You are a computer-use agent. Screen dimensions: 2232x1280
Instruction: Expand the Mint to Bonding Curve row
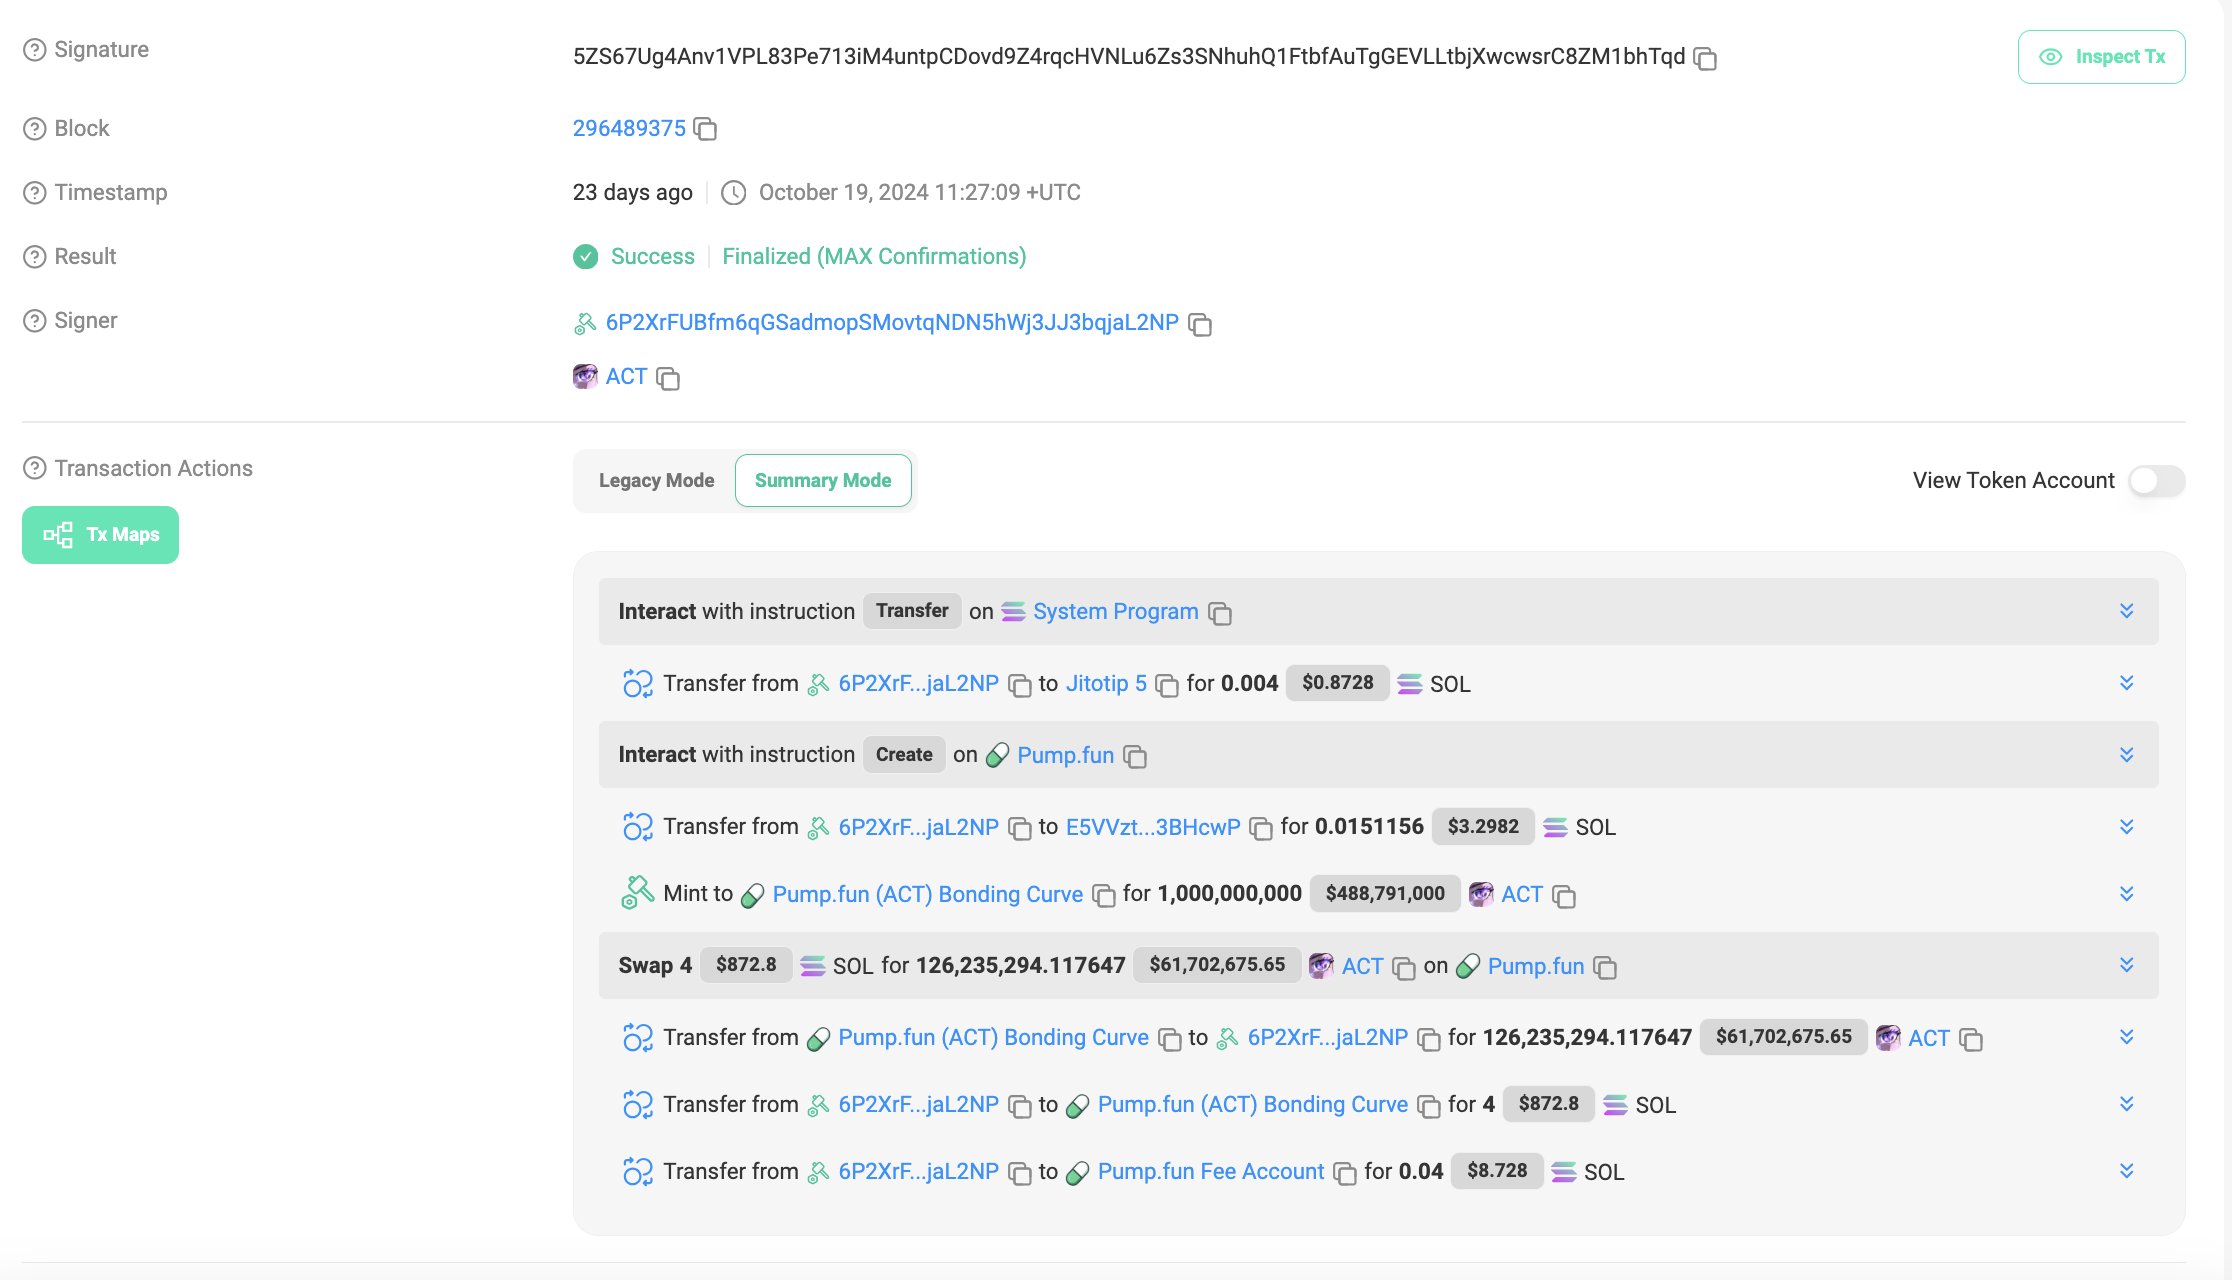click(x=2127, y=894)
